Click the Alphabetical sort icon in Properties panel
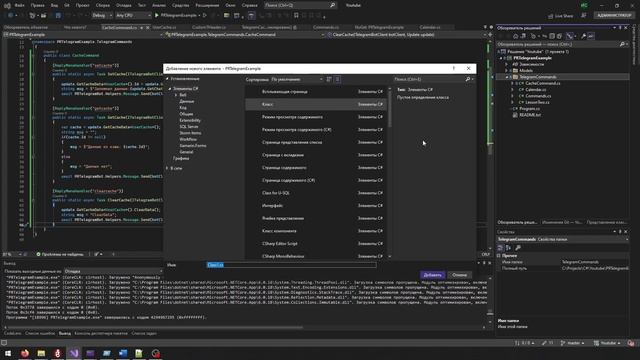Image resolution: width=640 pixels, height=360 pixels. point(509,248)
